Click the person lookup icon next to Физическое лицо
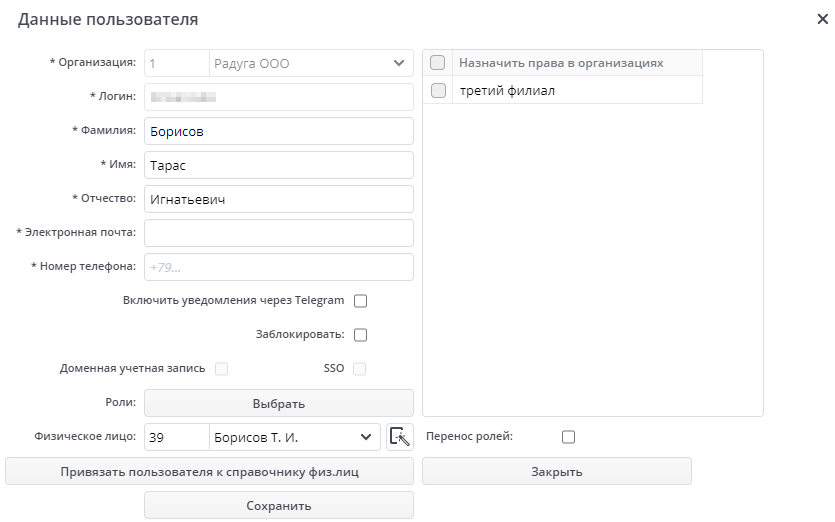The height and width of the screenshot is (522, 835). (x=400, y=437)
